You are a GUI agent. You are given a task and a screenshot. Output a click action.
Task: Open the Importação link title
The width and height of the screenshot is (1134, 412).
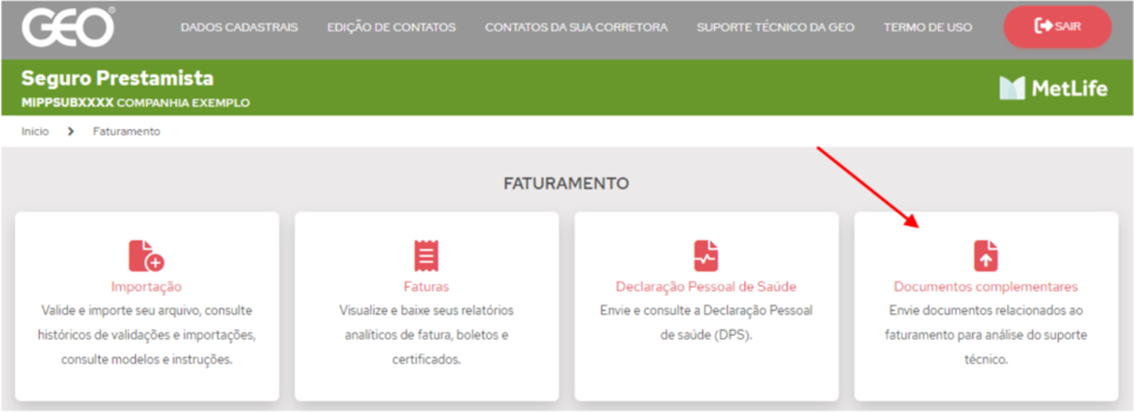coord(147,287)
